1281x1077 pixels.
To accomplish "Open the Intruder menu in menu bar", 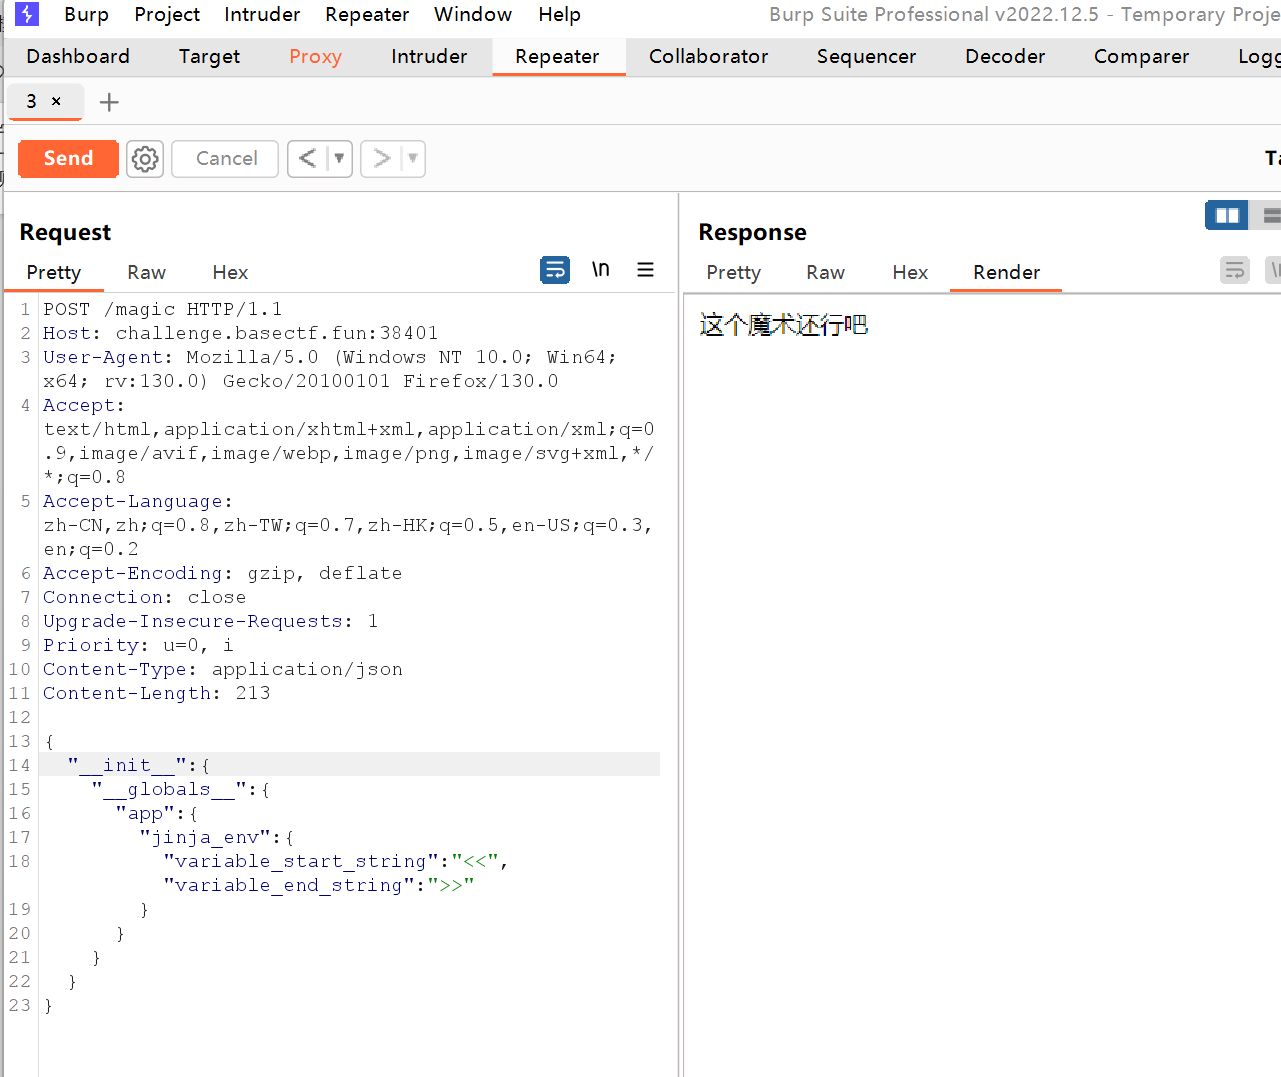I will (x=262, y=14).
